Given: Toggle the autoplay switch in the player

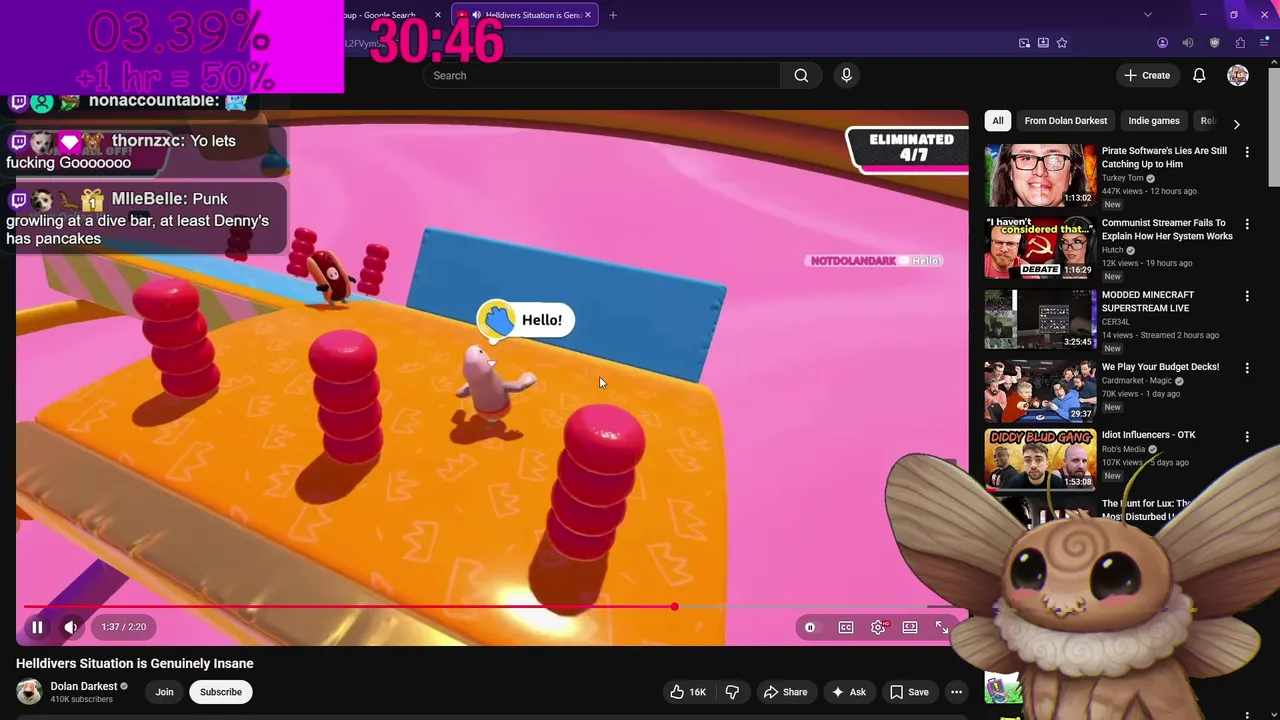Looking at the screenshot, I should click(810, 627).
